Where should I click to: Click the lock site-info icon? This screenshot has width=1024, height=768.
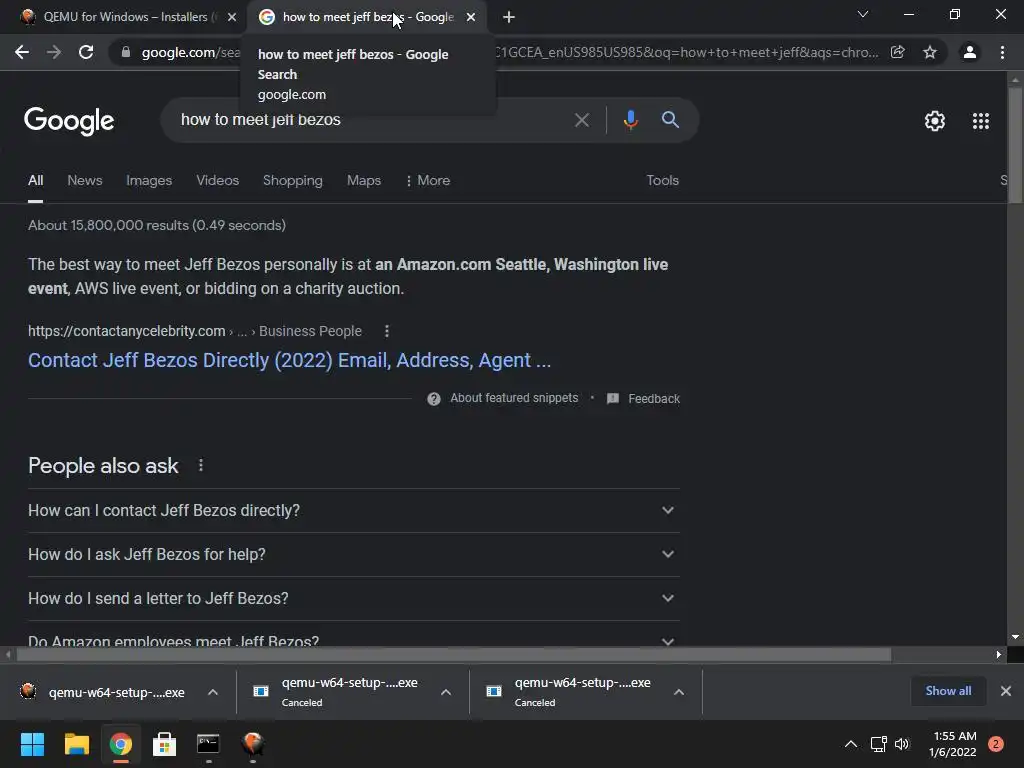click(x=126, y=52)
